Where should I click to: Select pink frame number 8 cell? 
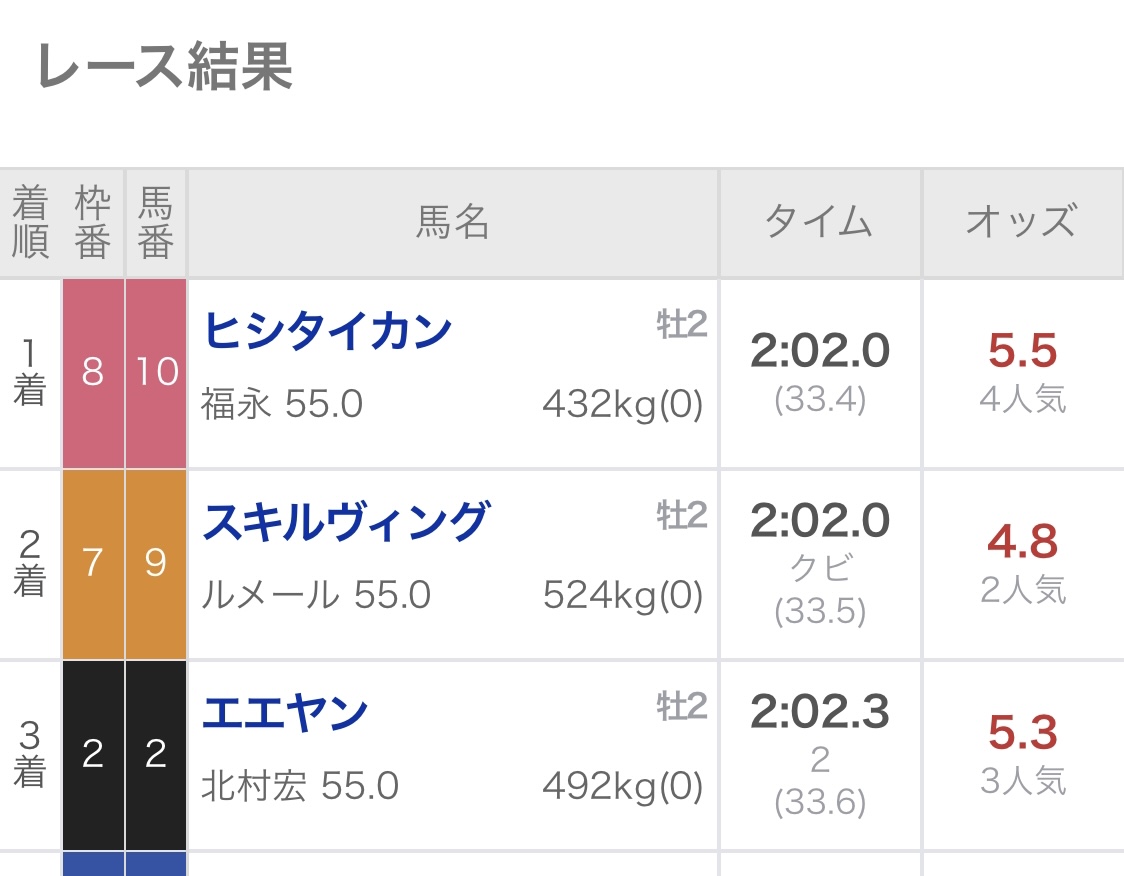click(x=93, y=373)
